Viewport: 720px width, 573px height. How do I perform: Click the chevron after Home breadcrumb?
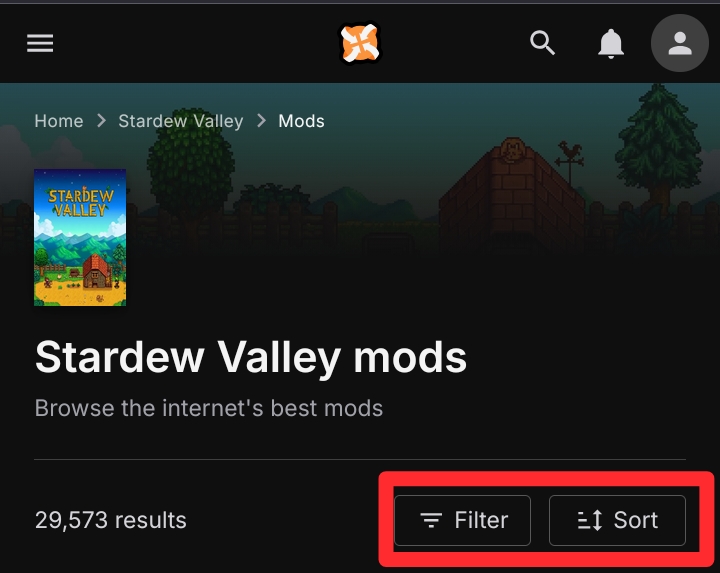click(x=101, y=121)
